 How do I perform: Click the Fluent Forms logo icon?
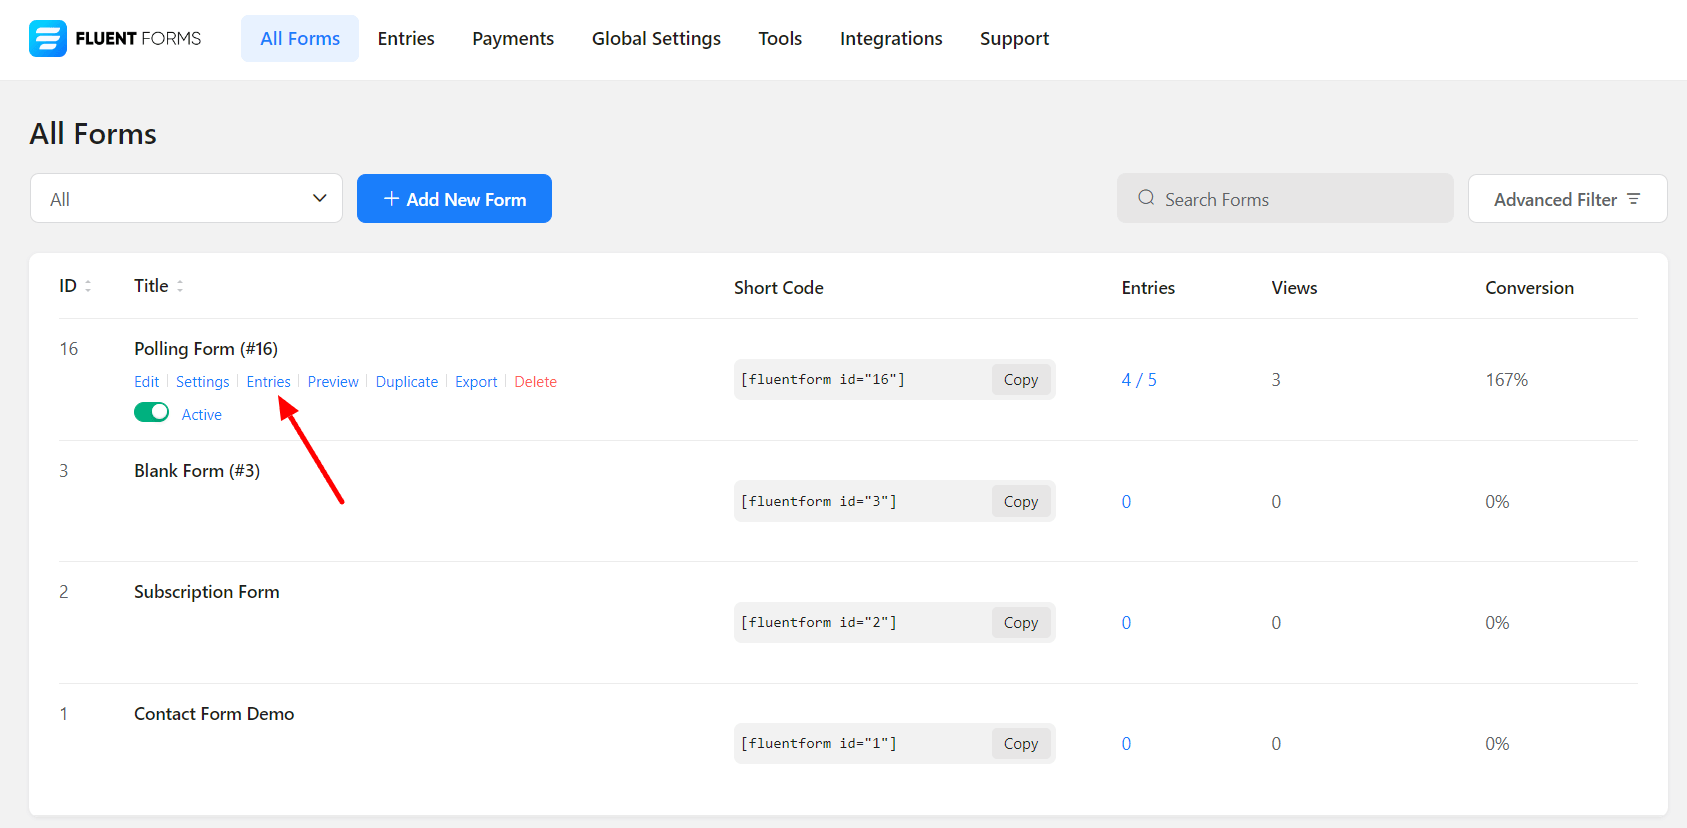pyautogui.click(x=48, y=39)
